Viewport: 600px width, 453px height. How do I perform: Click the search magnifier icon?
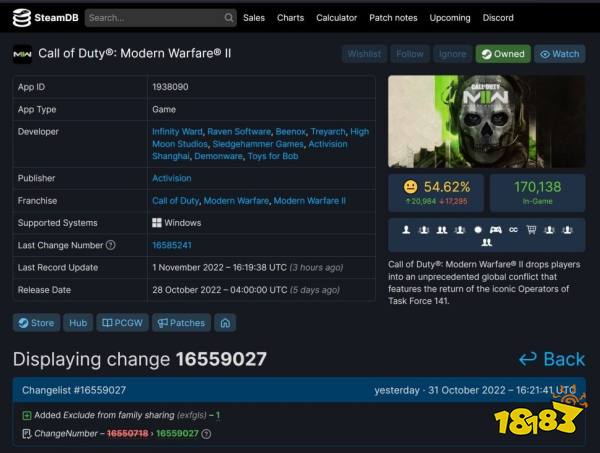pos(228,18)
